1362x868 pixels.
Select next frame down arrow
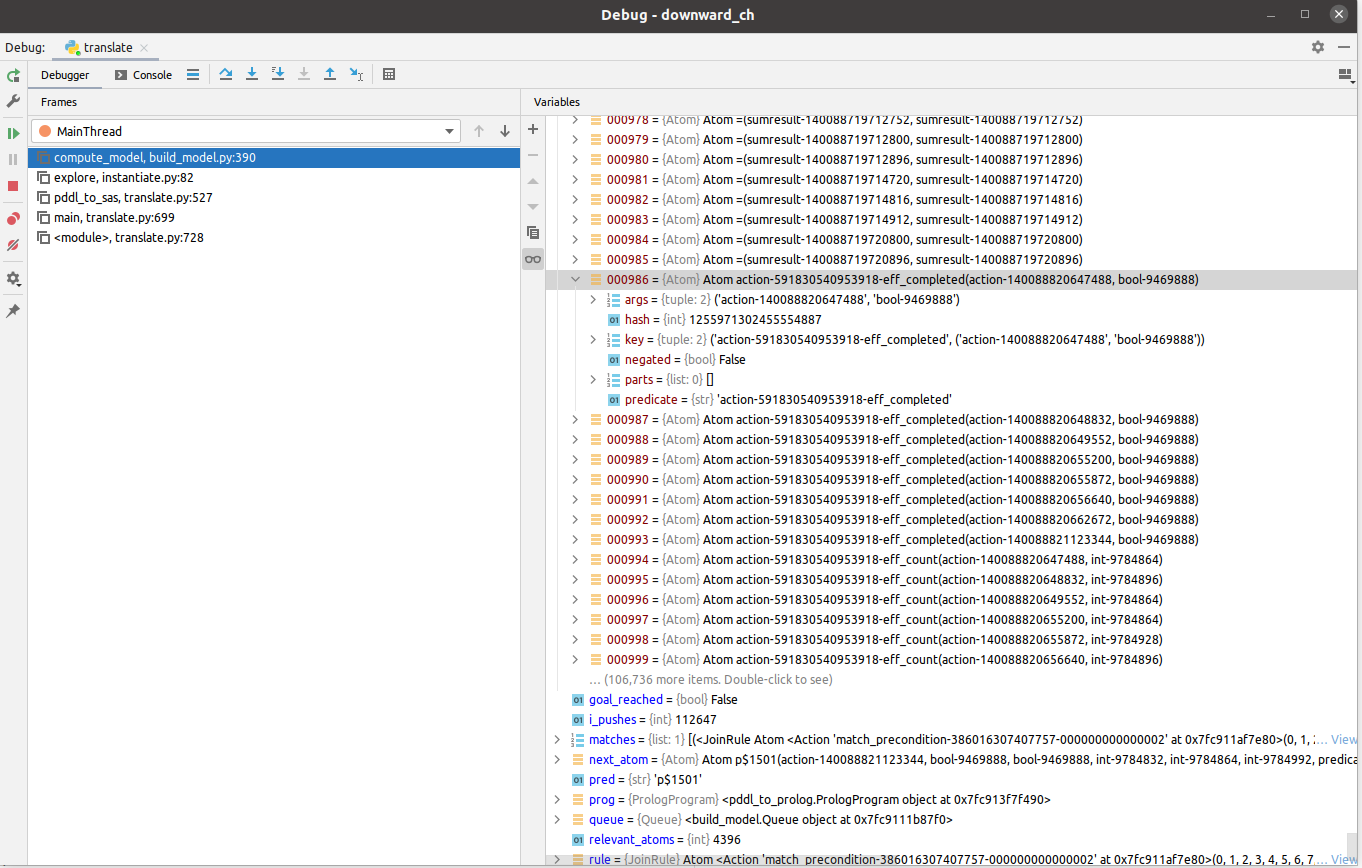505,131
